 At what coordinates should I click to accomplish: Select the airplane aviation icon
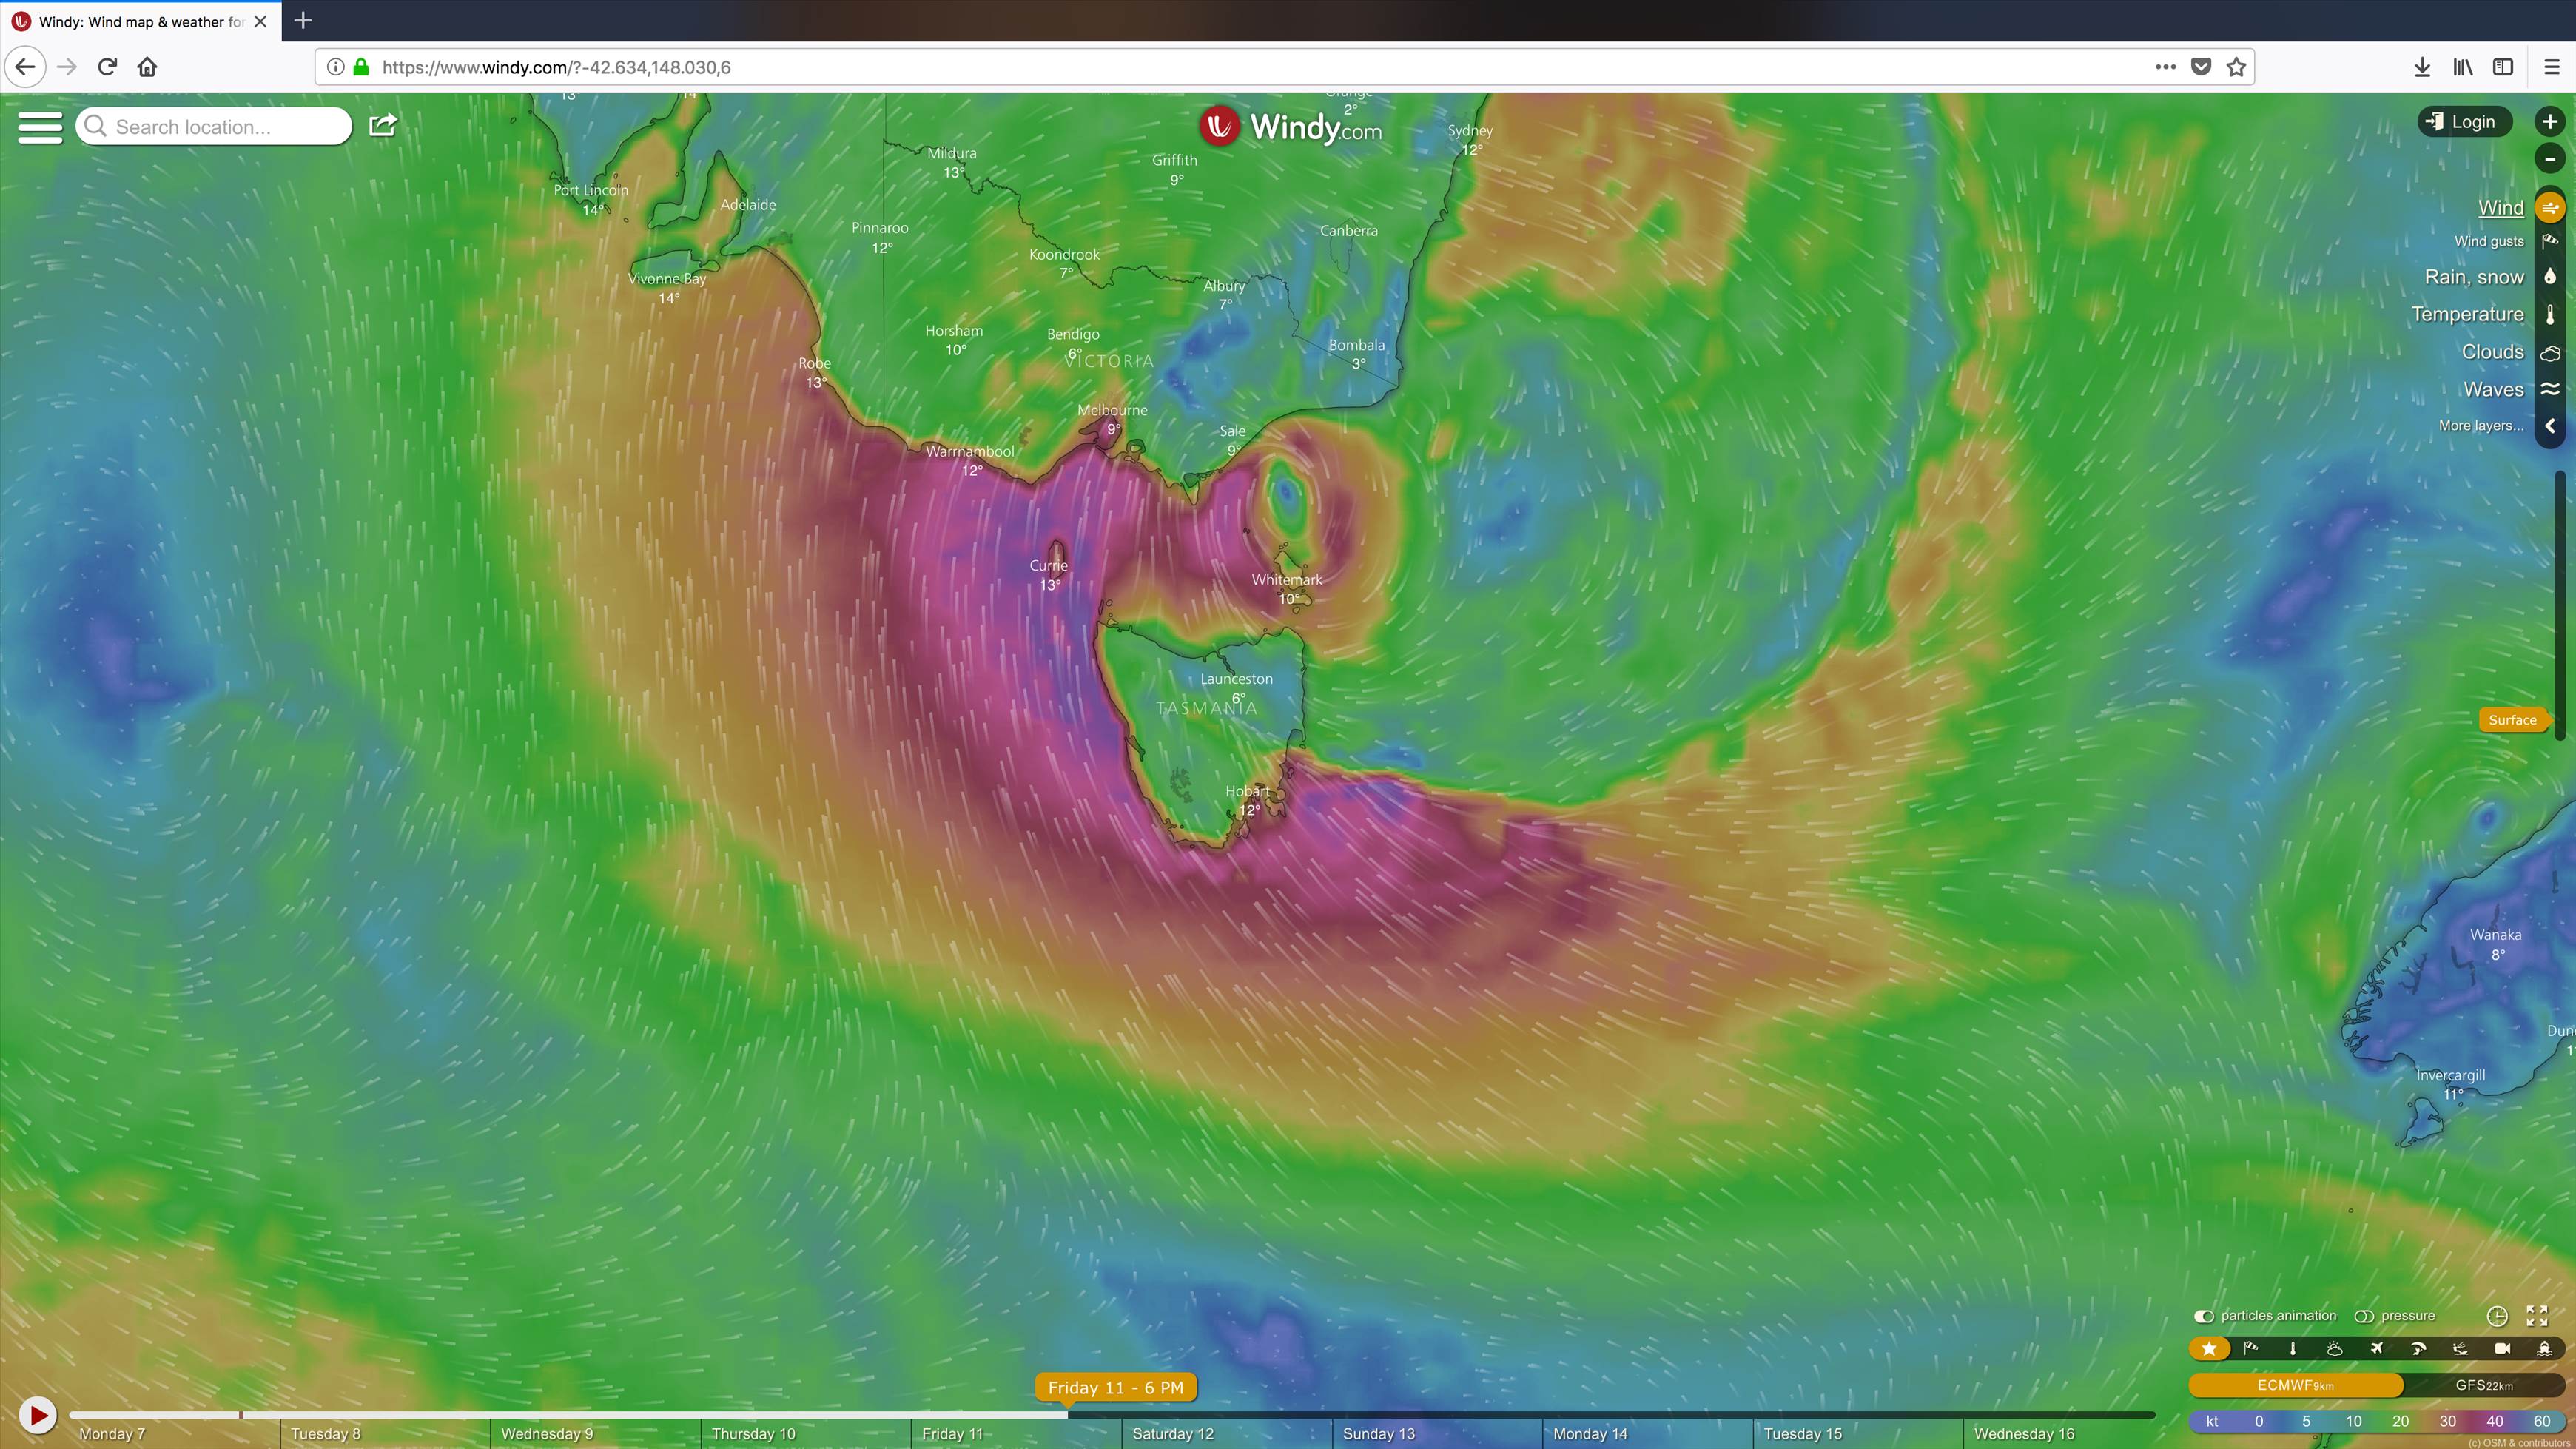(x=2376, y=1348)
